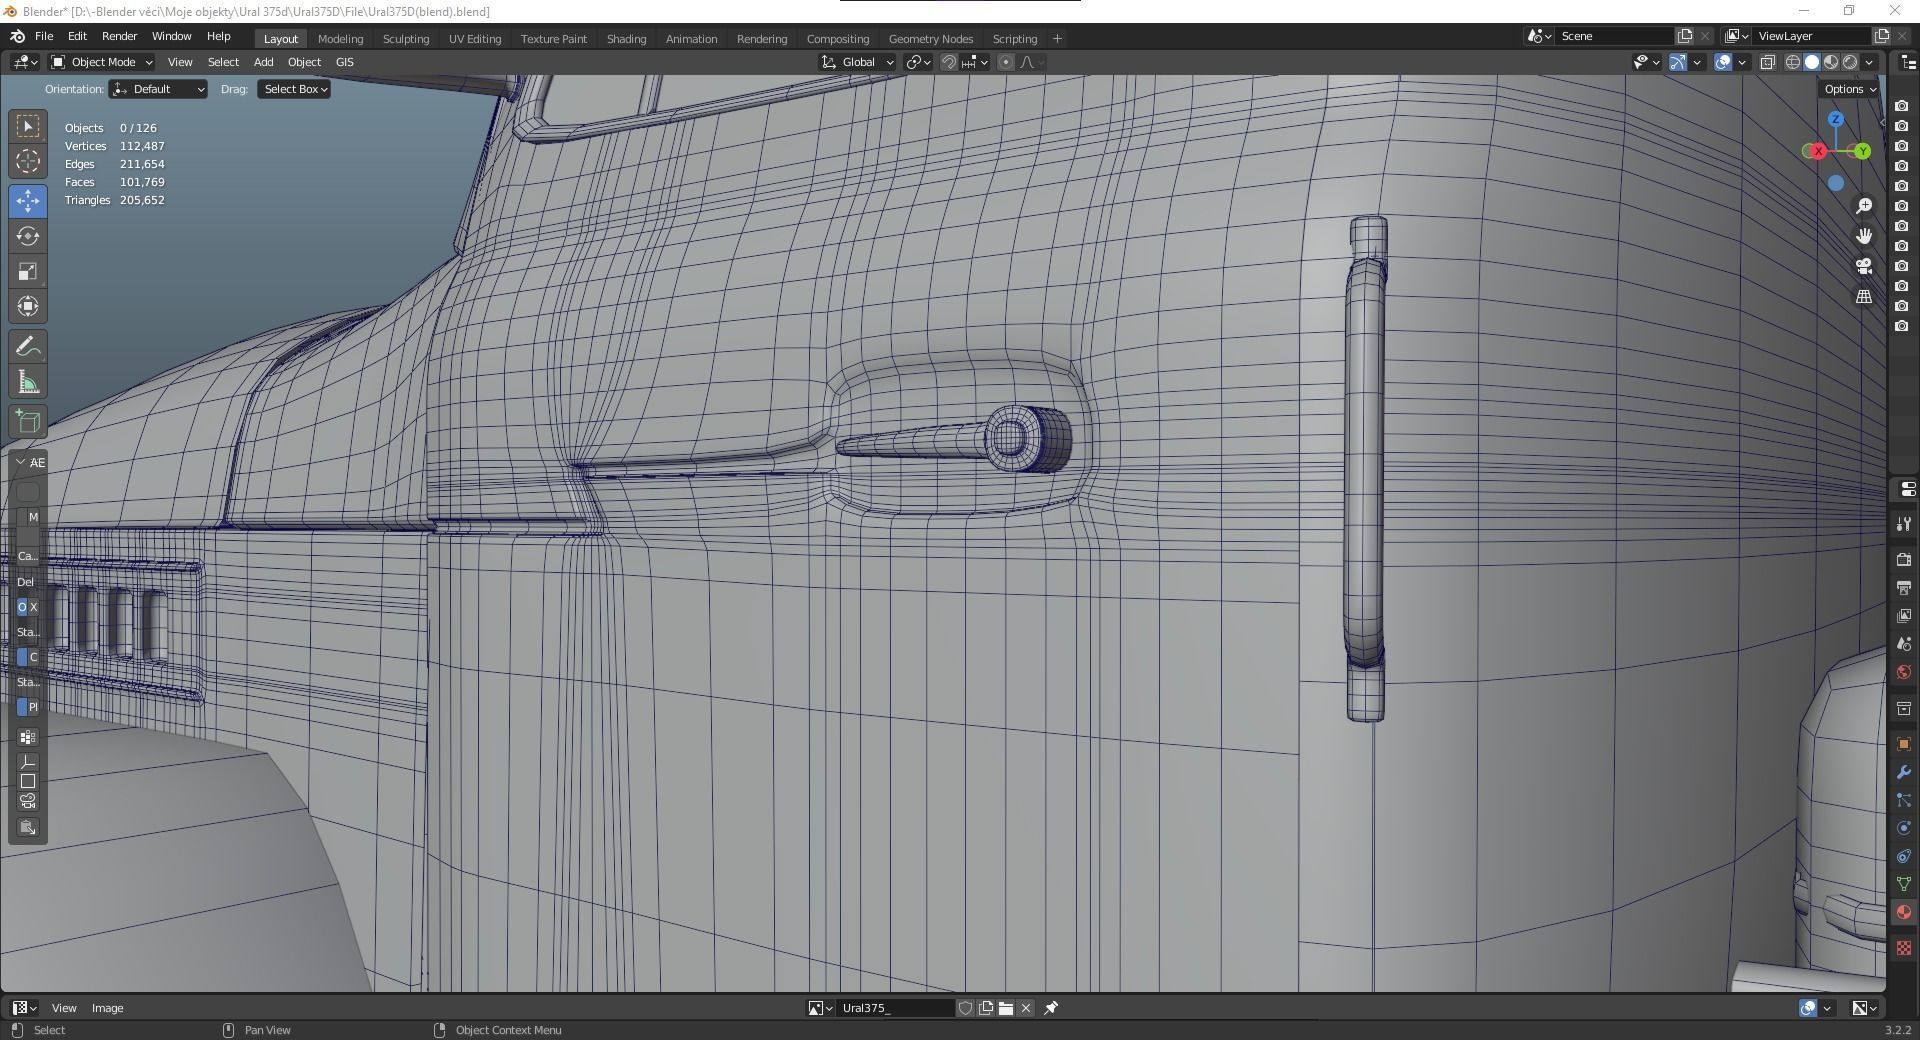Click the Ural375_ image name field
Screen dimensions: 1920x1040
(897, 1008)
